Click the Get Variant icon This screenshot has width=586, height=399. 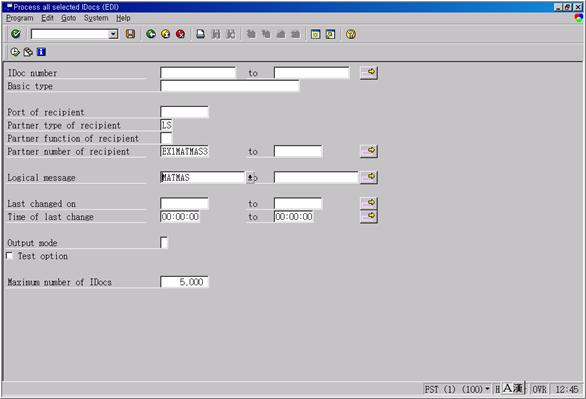(28, 52)
